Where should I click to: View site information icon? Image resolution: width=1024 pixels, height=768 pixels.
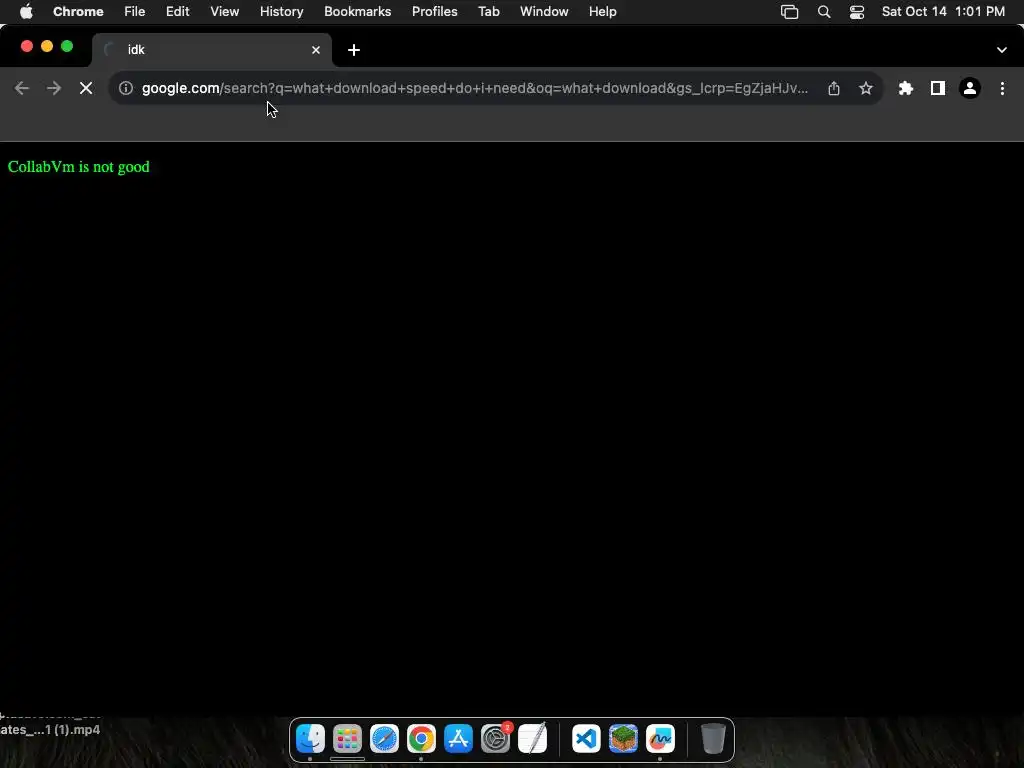pos(126,88)
